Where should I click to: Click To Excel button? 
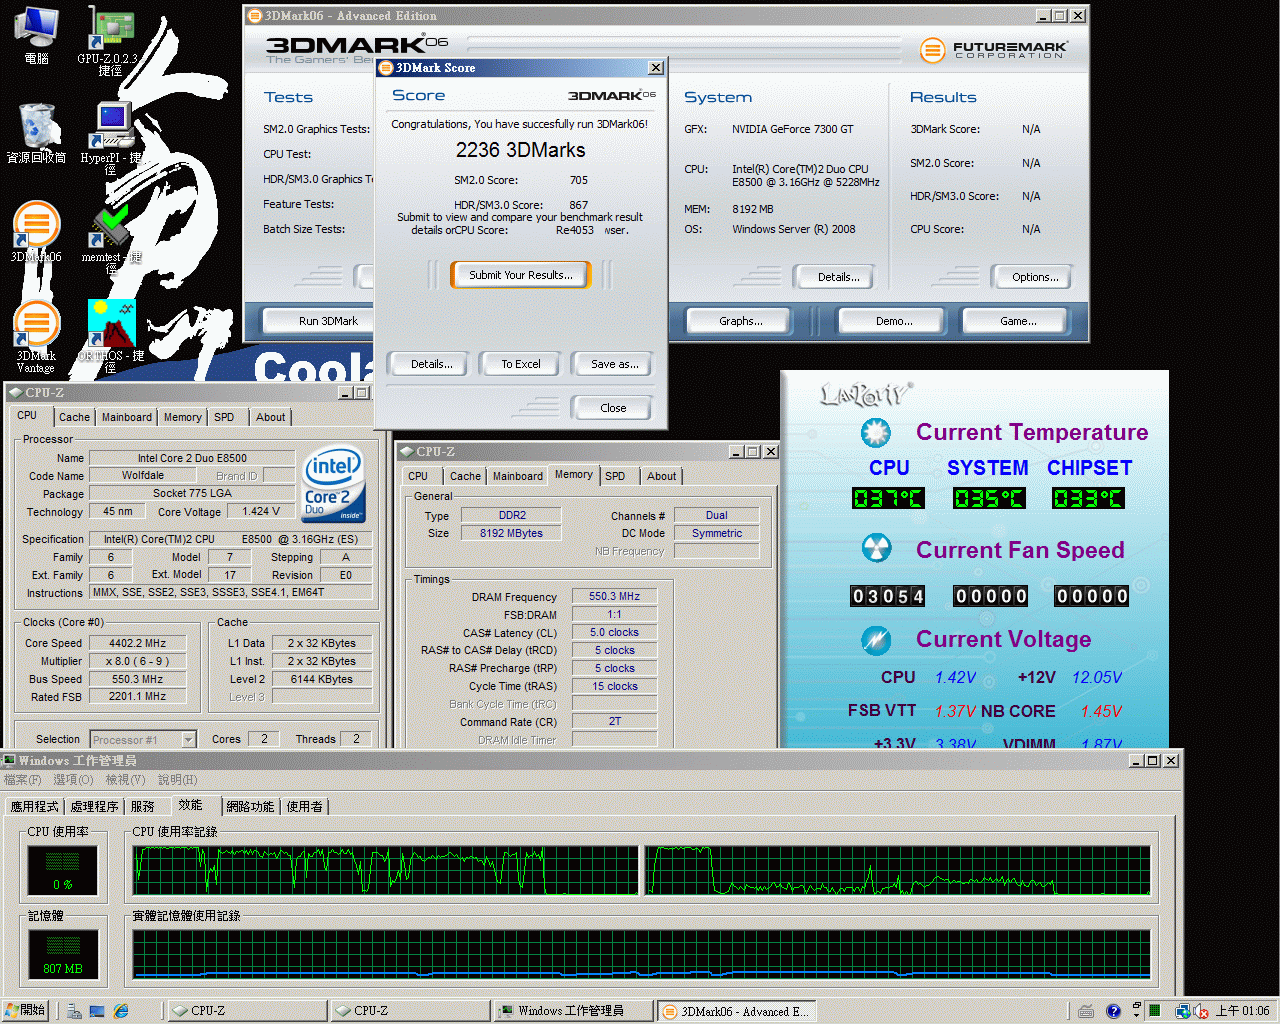pos(521,364)
